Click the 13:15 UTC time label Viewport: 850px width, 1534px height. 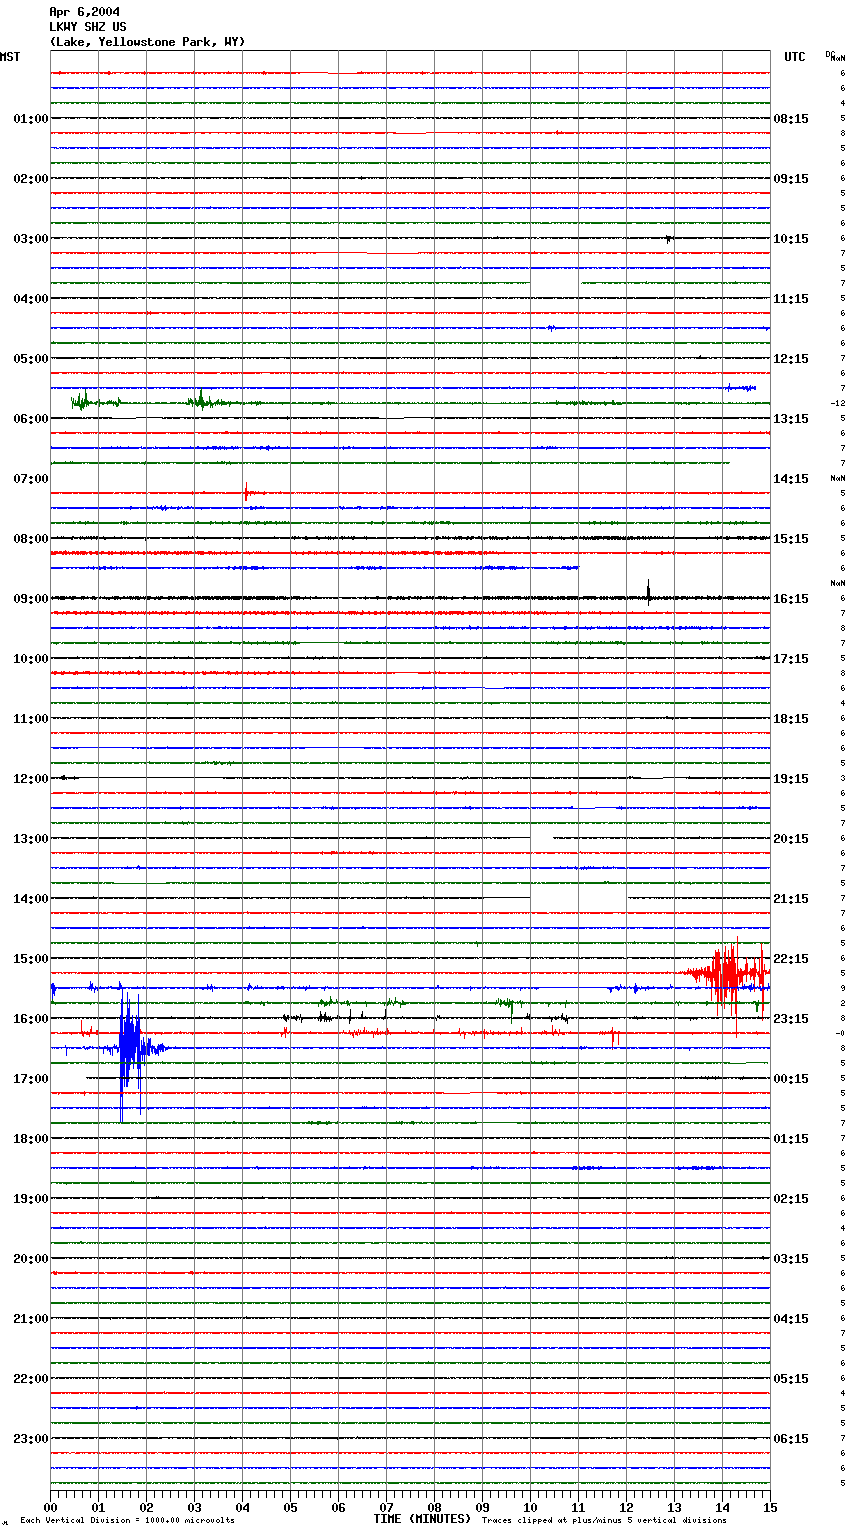pyautogui.click(x=791, y=419)
